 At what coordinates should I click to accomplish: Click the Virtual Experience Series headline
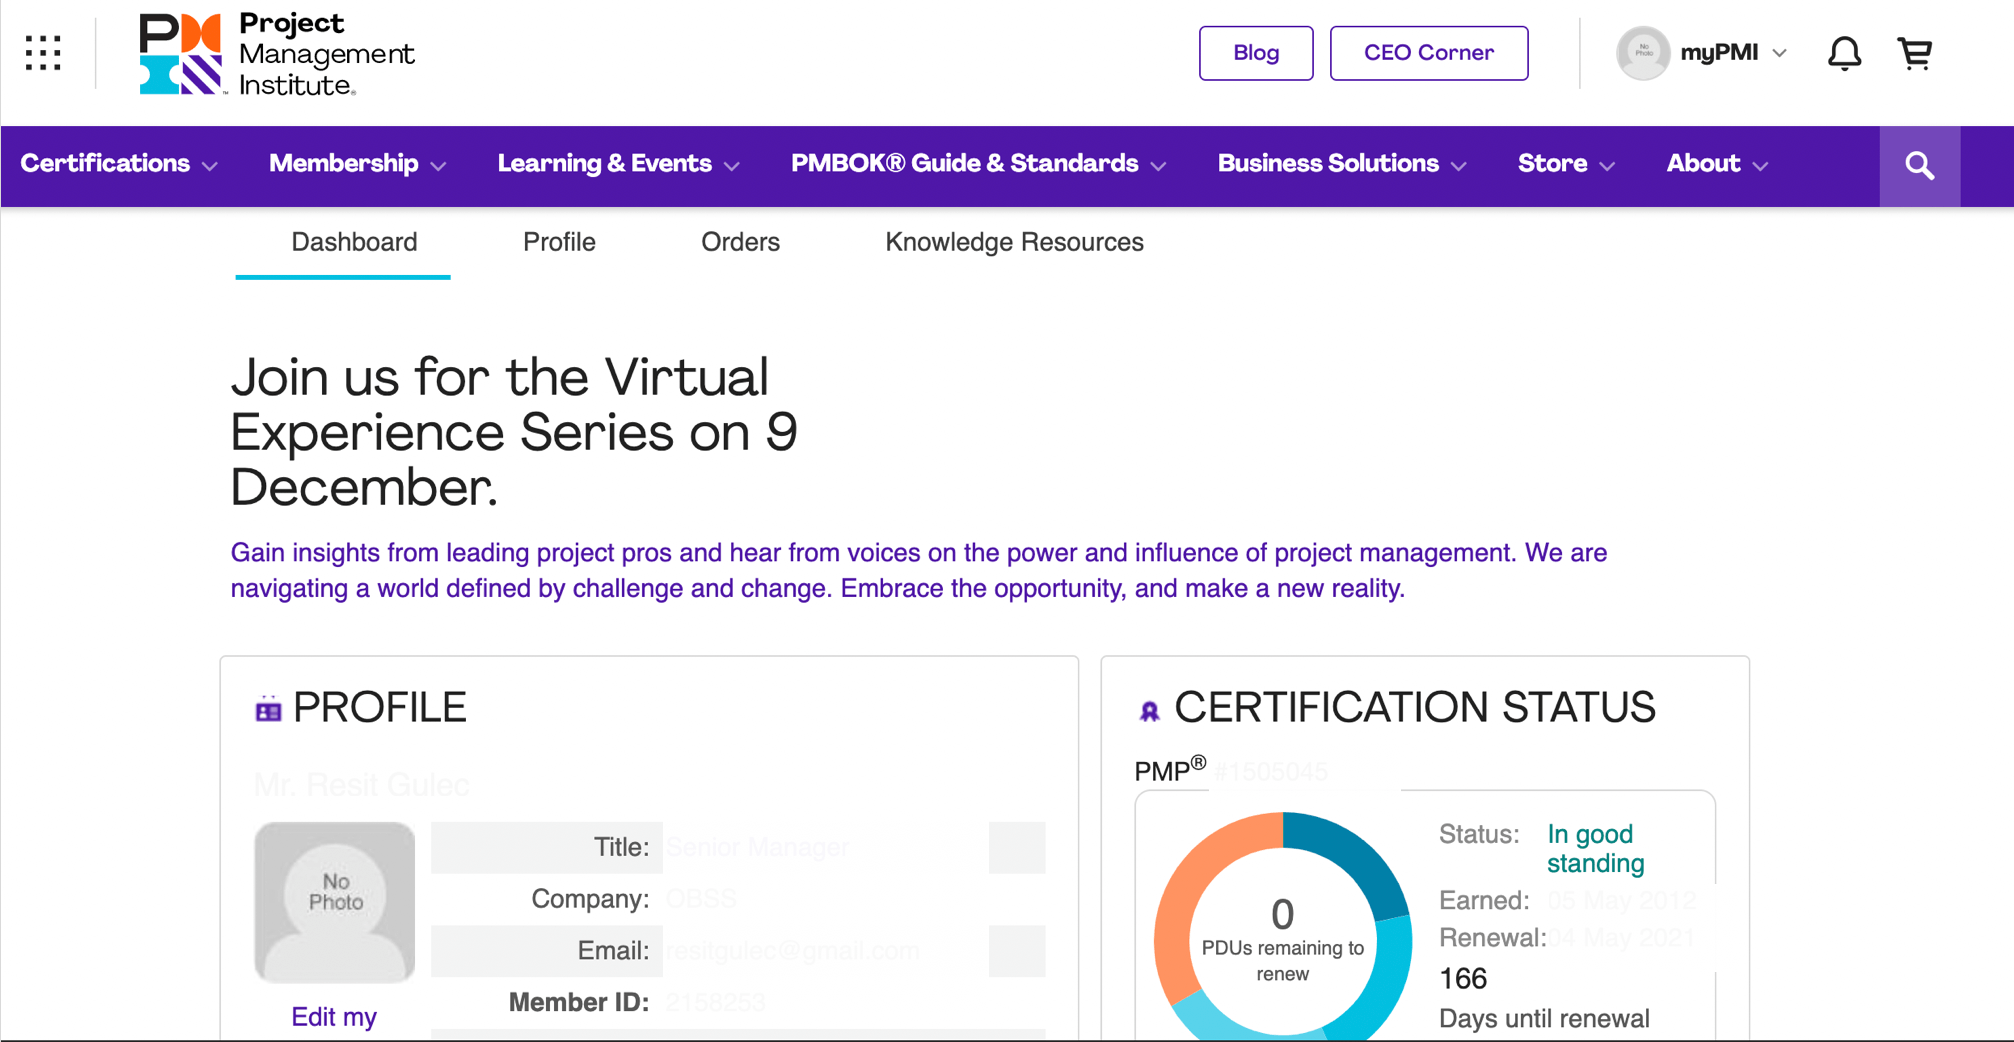click(x=514, y=432)
